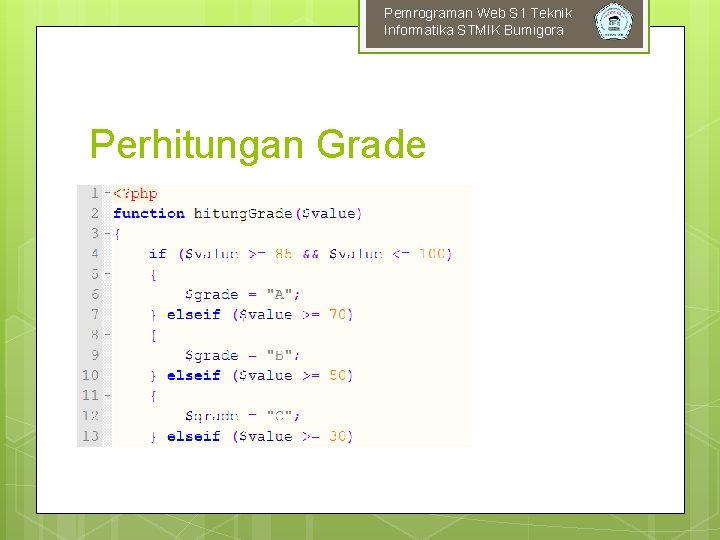Image resolution: width=720 pixels, height=540 pixels.
Task: Click the header text 'Informatika STMIK Bumigora'
Action: tap(473, 30)
